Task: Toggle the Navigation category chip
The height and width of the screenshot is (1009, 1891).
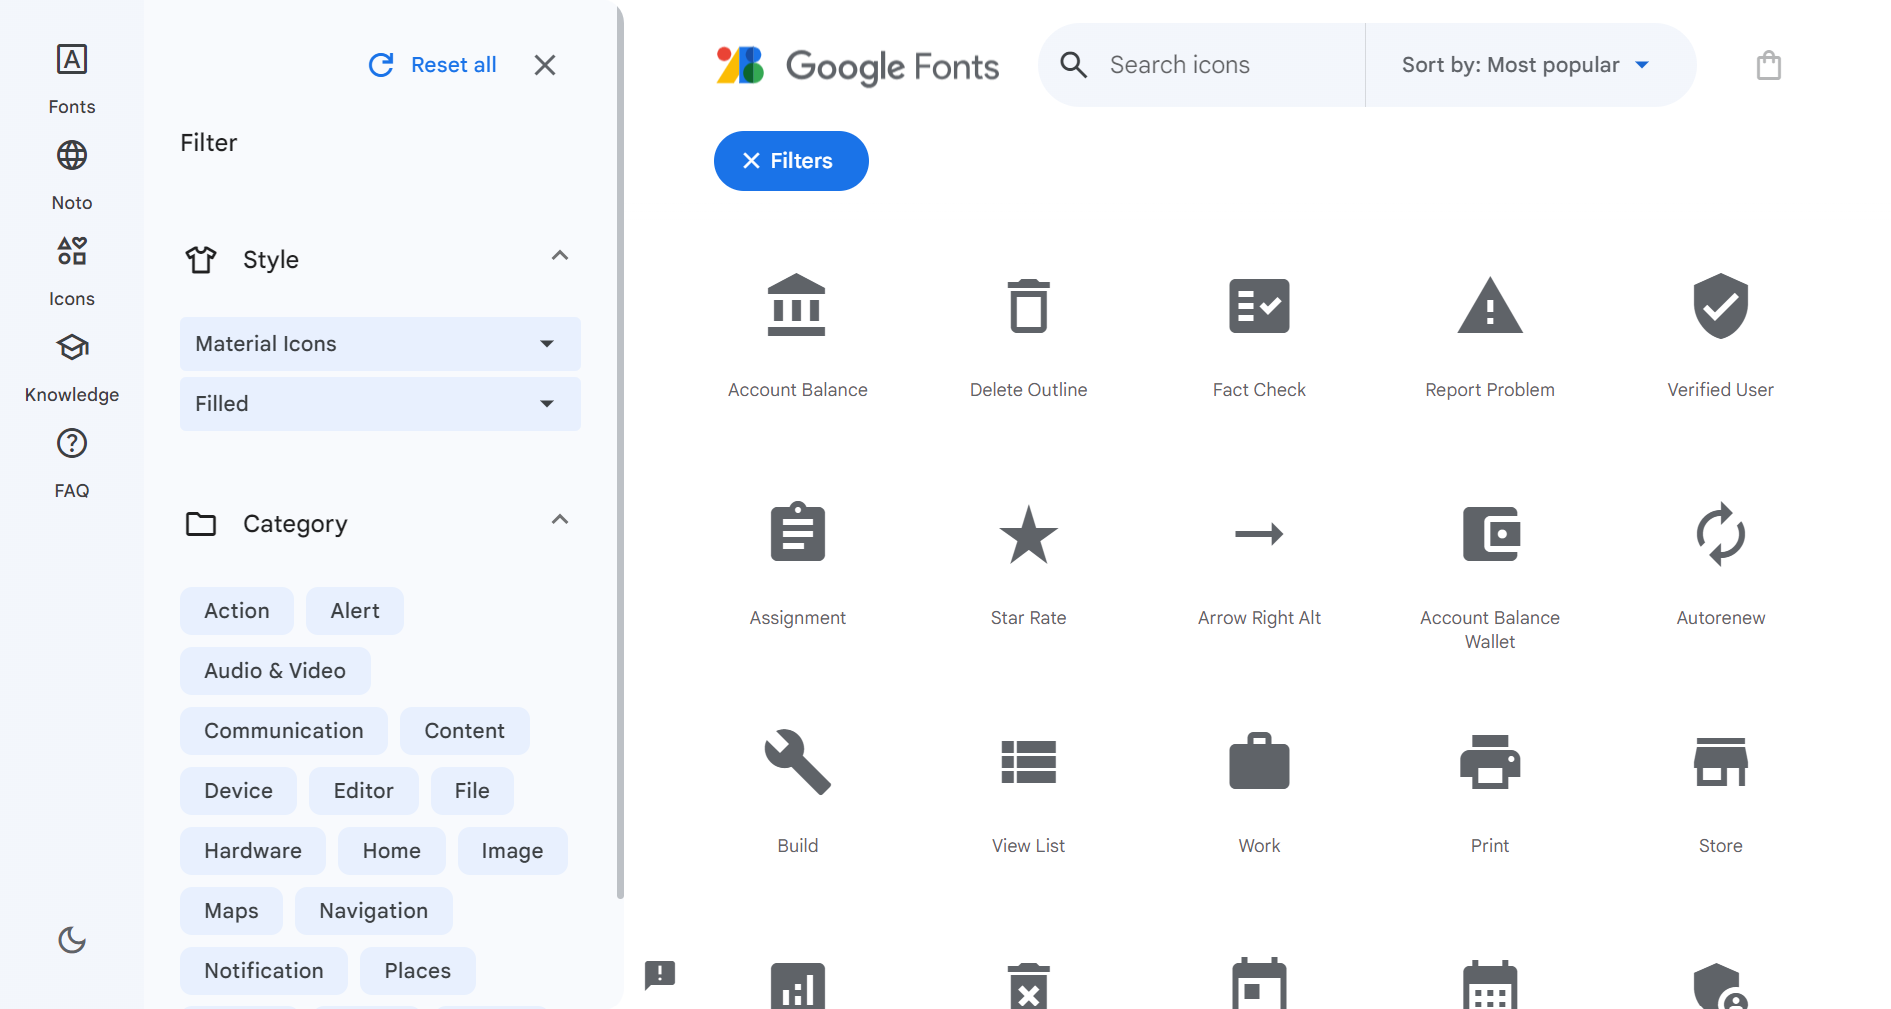Action: point(374,911)
